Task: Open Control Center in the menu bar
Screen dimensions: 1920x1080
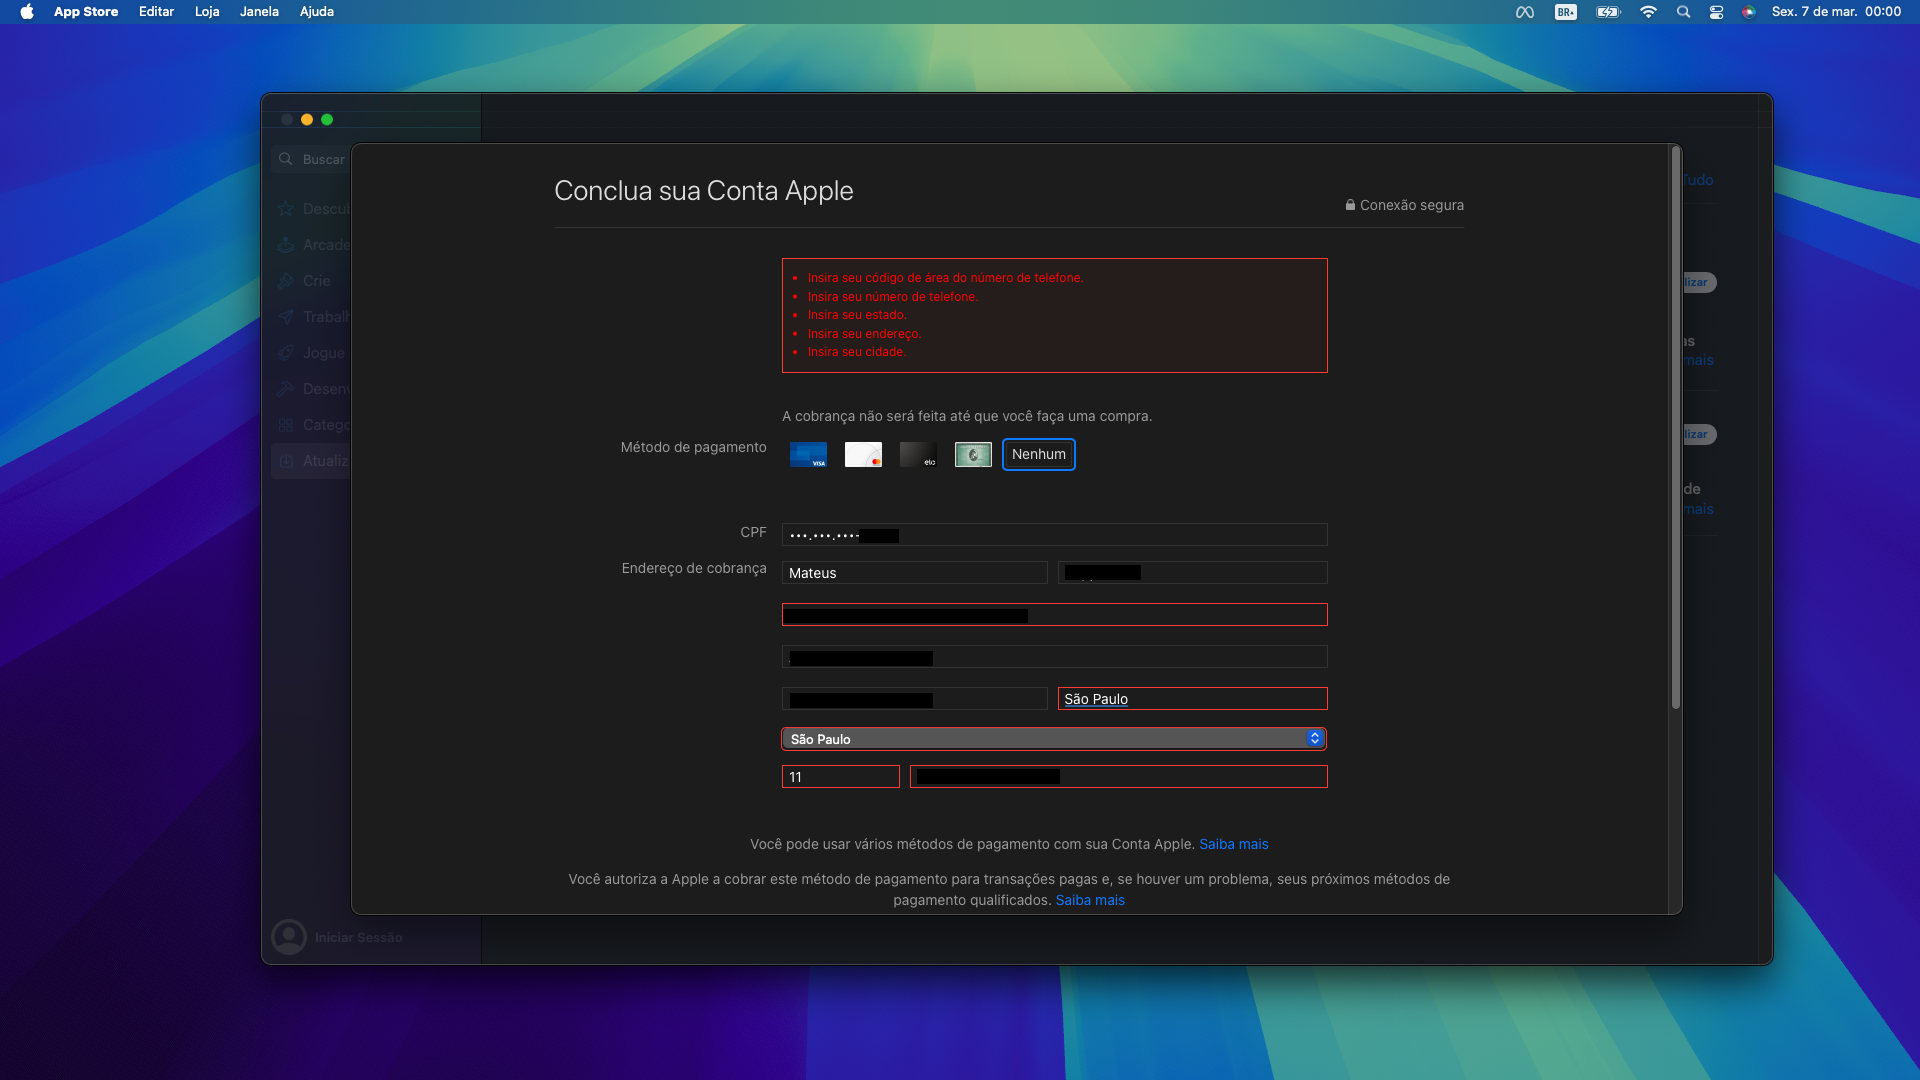Action: [1716, 12]
